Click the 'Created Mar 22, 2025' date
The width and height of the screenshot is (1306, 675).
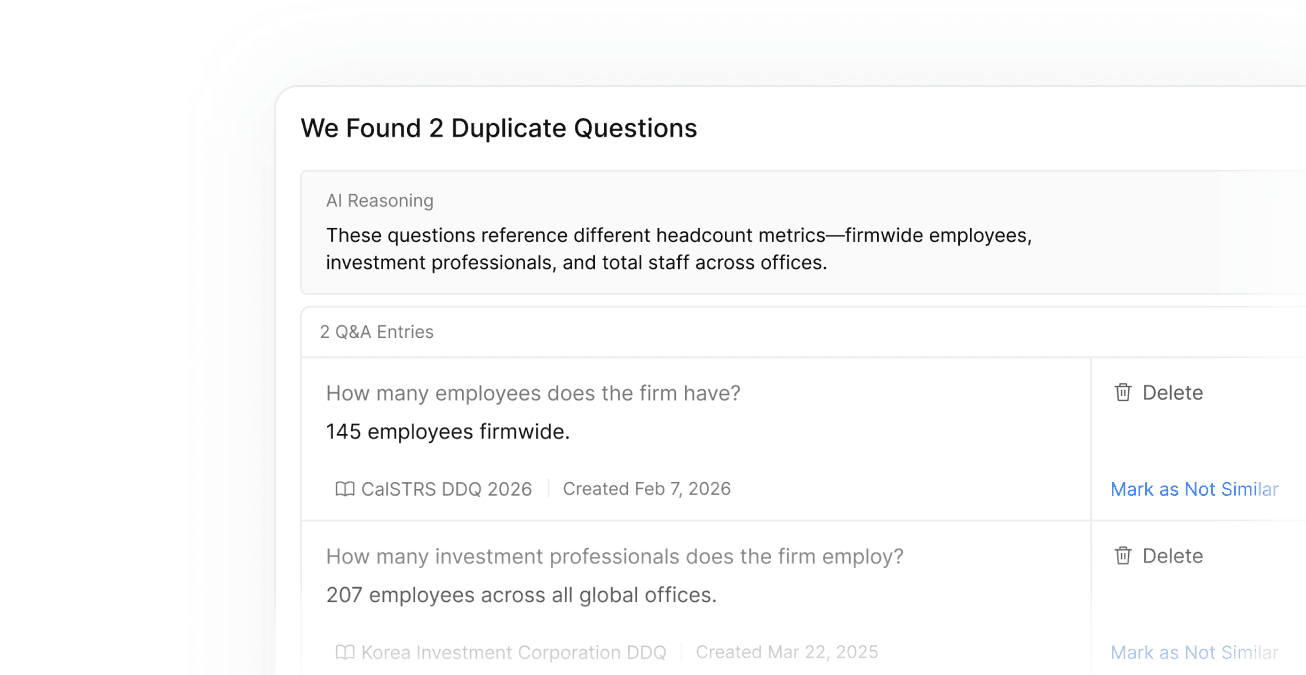tap(787, 652)
